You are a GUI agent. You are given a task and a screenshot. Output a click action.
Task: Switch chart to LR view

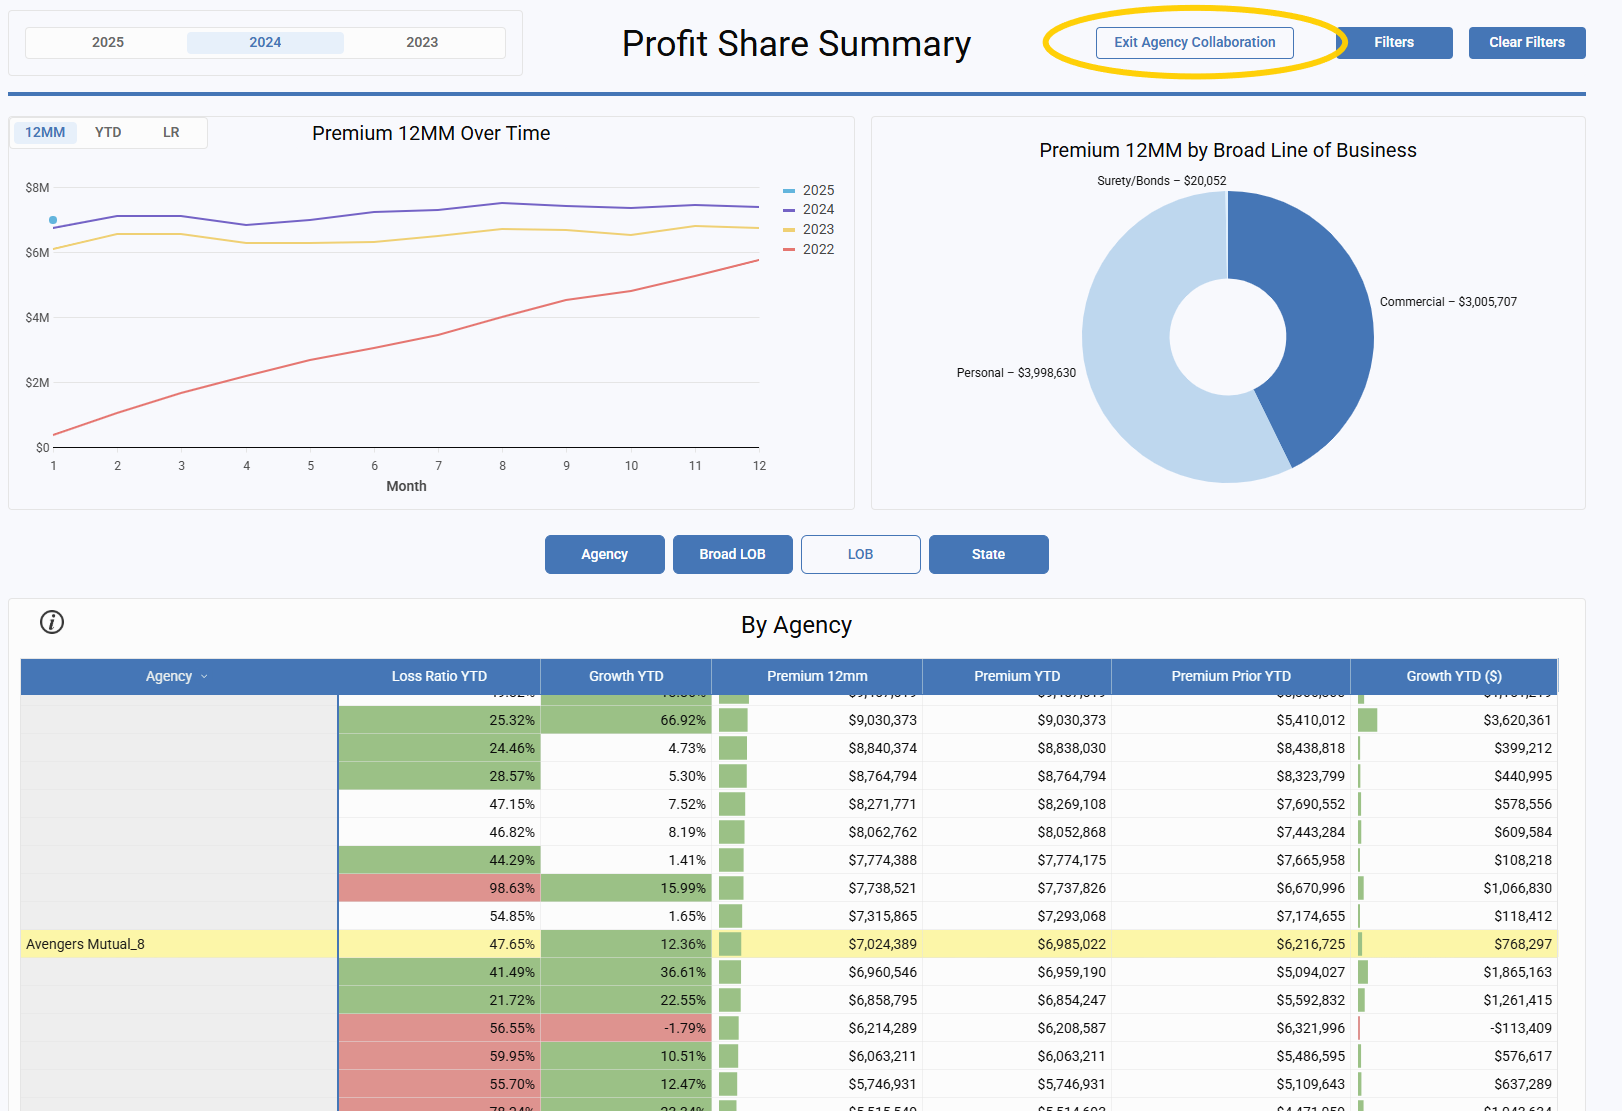171,132
